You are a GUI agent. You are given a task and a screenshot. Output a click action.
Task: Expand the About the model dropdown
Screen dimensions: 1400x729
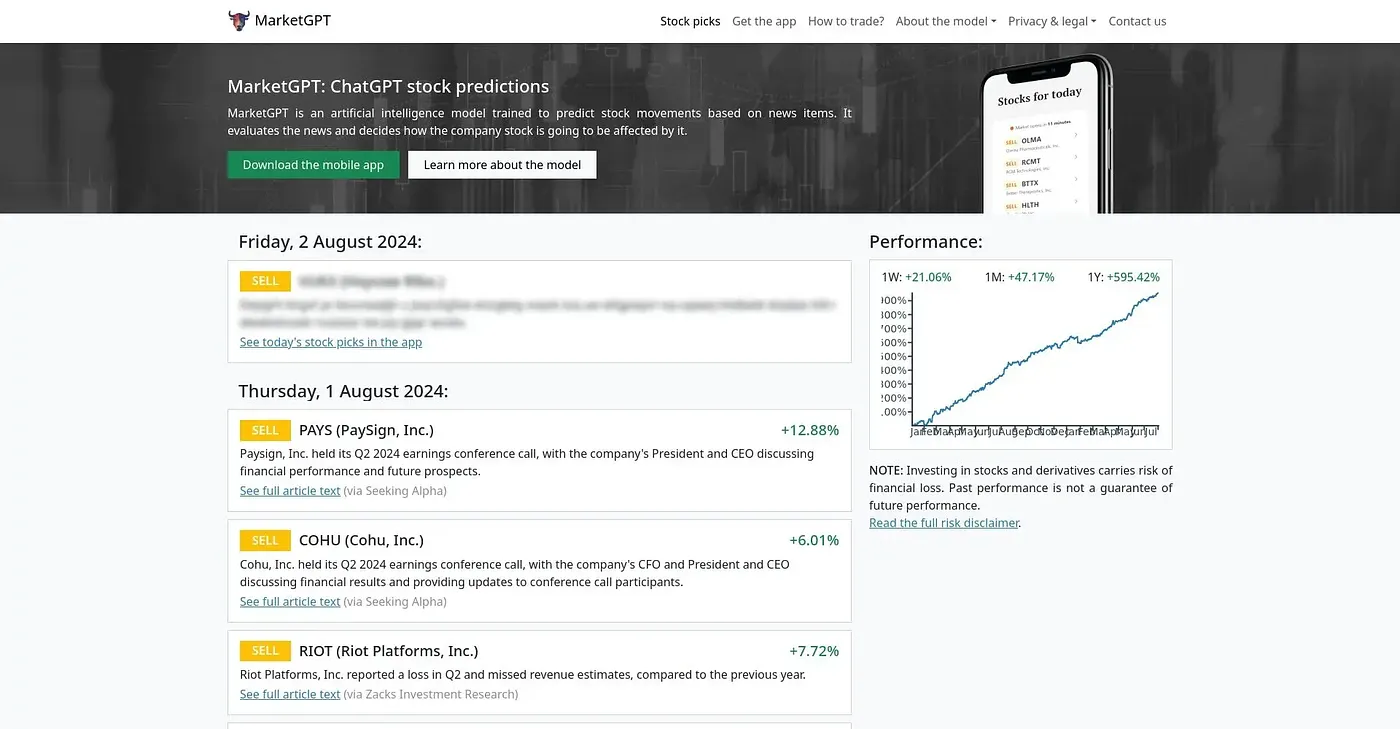946,21
